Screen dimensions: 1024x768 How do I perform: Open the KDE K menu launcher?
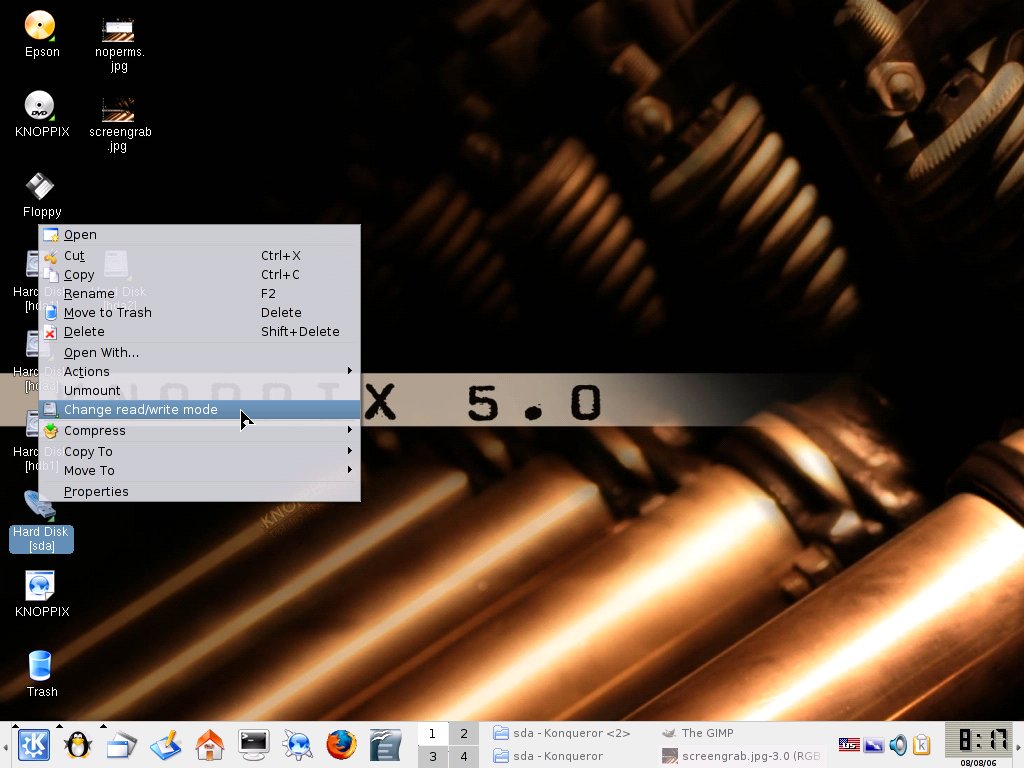(x=34, y=744)
